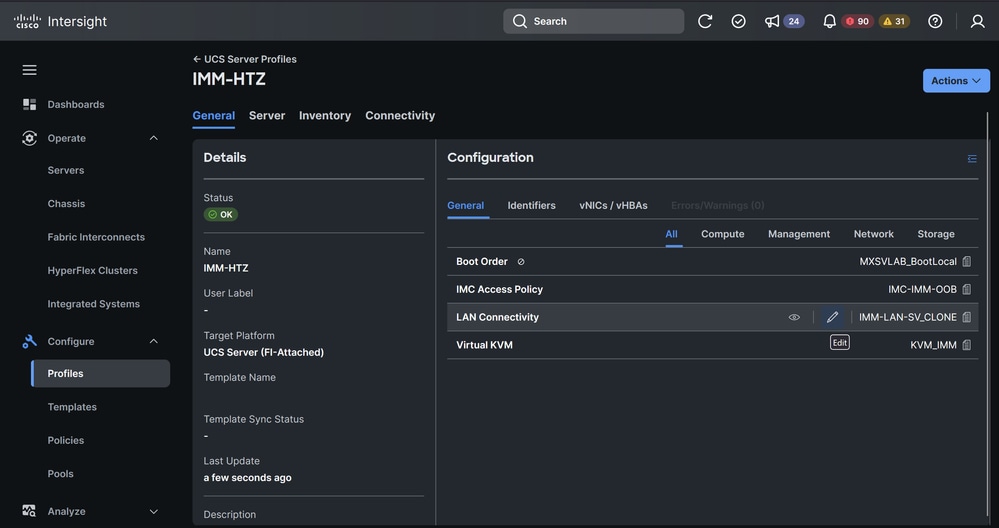This screenshot has height=528, width=999.
Task: Click the warning alarms badge showing 31
Action: click(x=895, y=21)
